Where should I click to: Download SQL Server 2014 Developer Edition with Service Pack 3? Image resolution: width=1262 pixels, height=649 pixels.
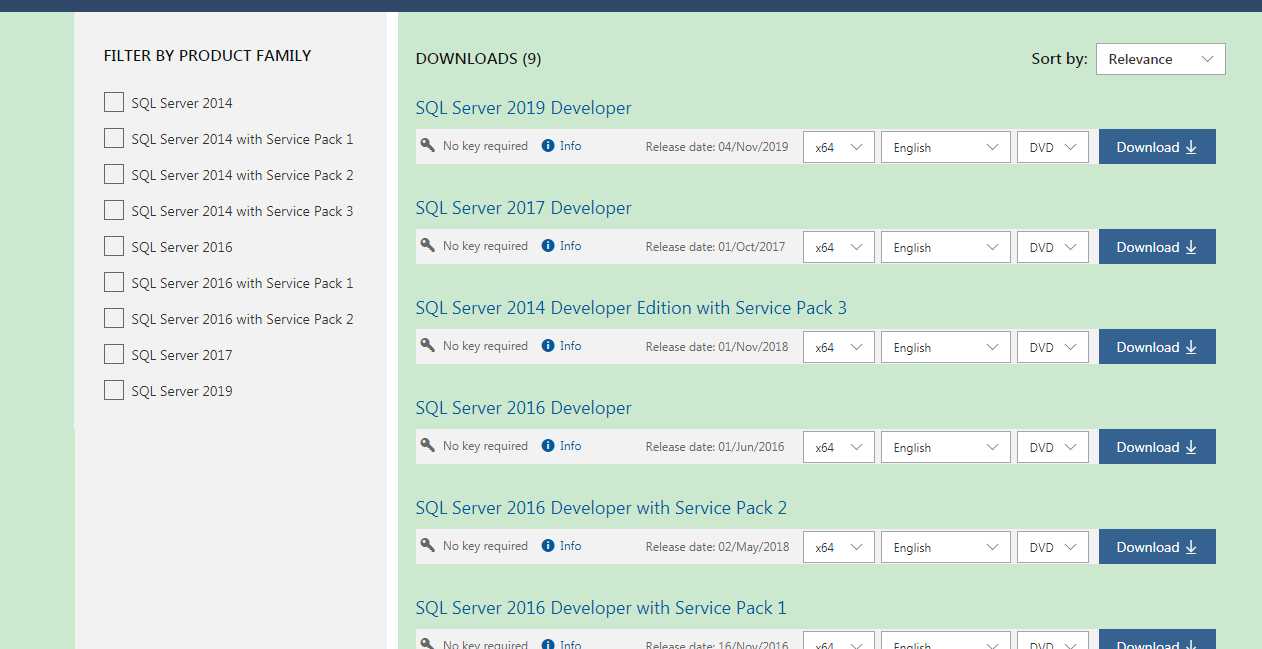pos(1157,347)
